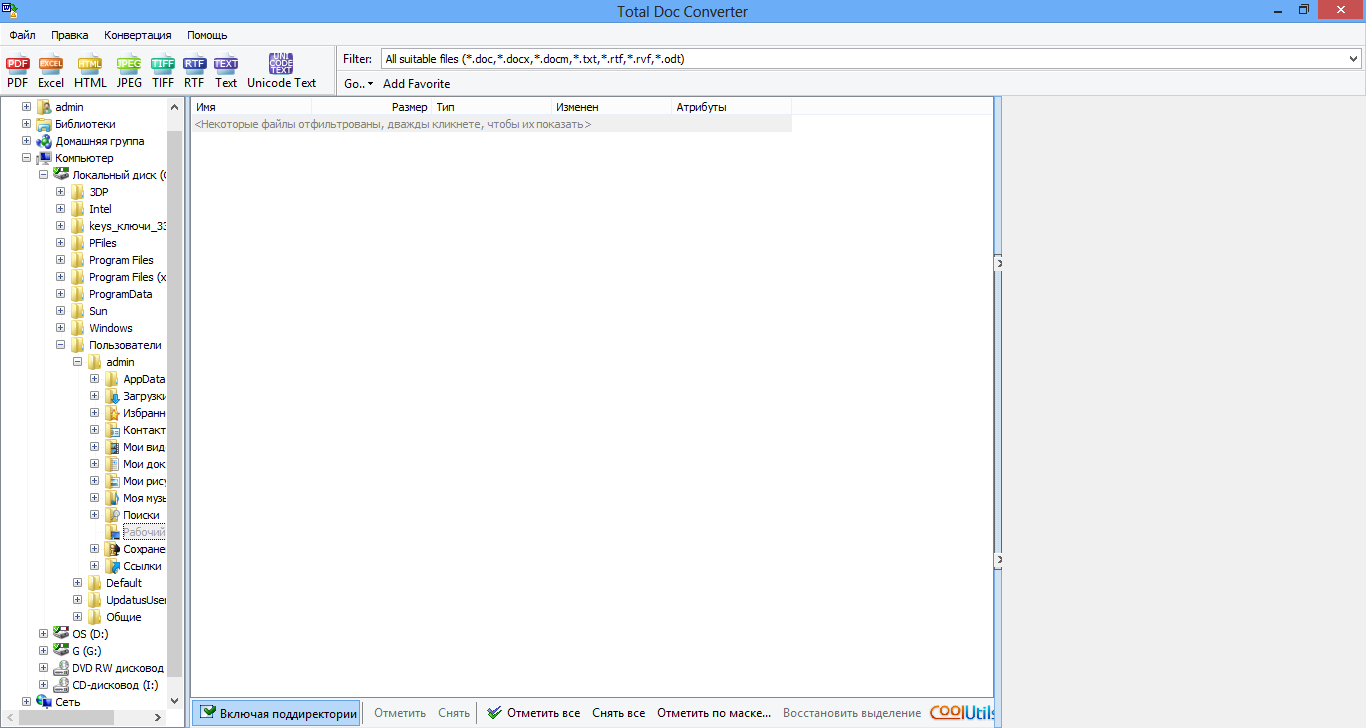Select the Сеть network icon
The image size is (1366, 728).
[x=44, y=702]
